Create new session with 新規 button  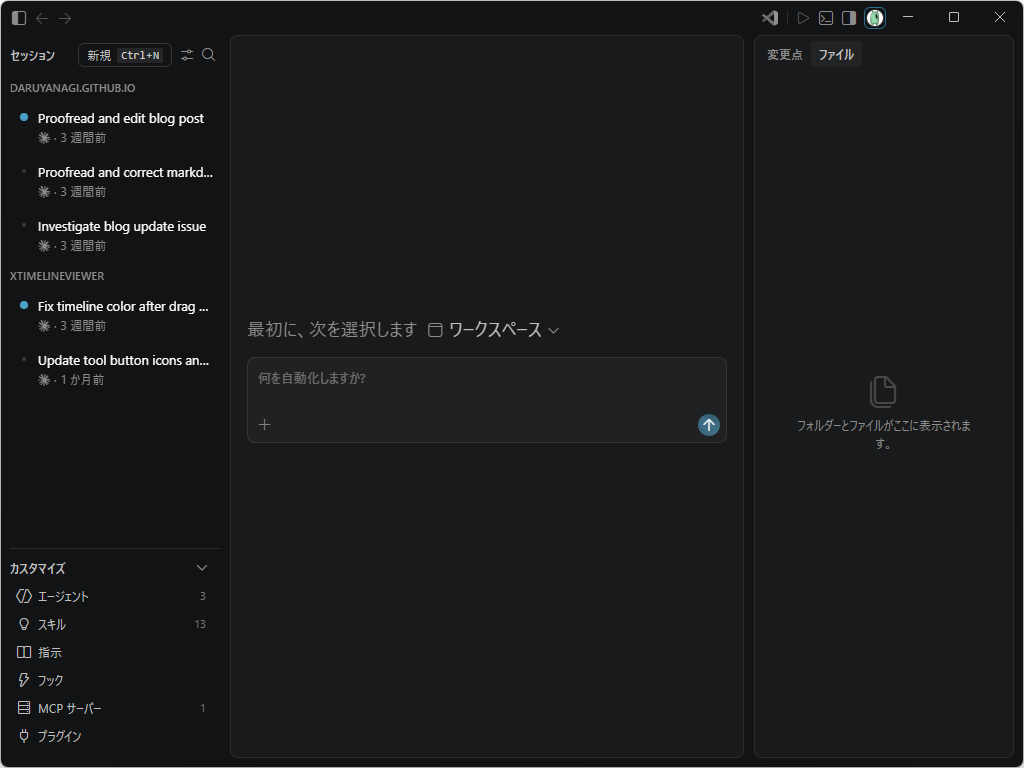[x=125, y=56]
